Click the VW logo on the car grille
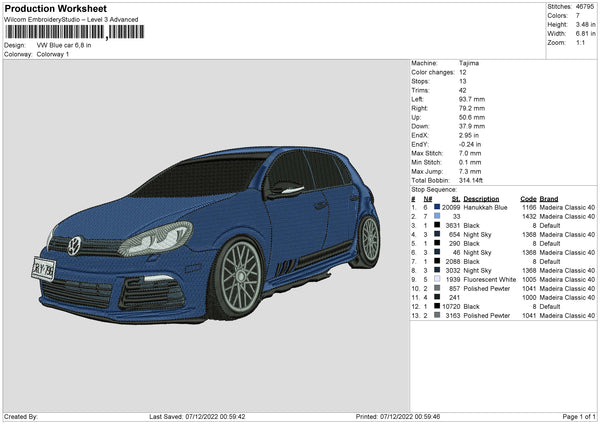This screenshot has height=424, width=600. pyautogui.click(x=74, y=245)
